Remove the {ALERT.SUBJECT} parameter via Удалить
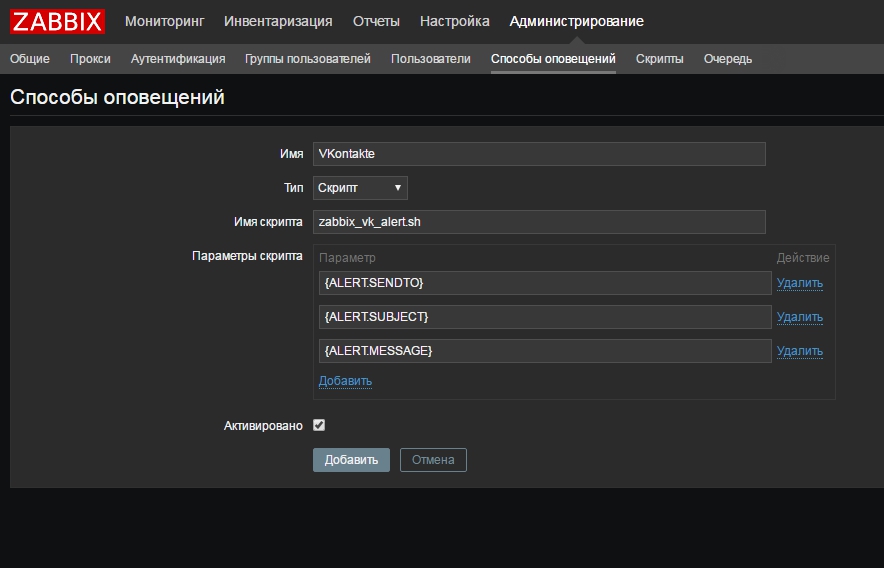Viewport: 884px width, 568px height. coord(799,316)
